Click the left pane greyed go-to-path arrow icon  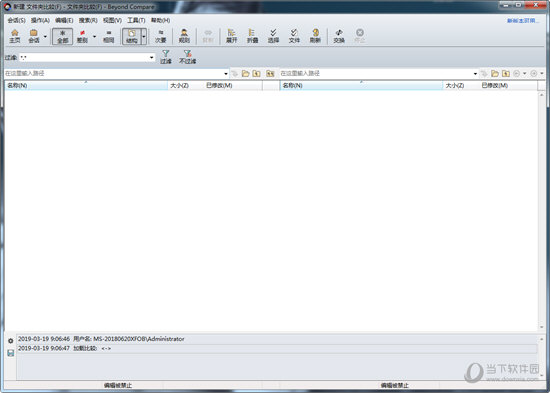(x=235, y=73)
